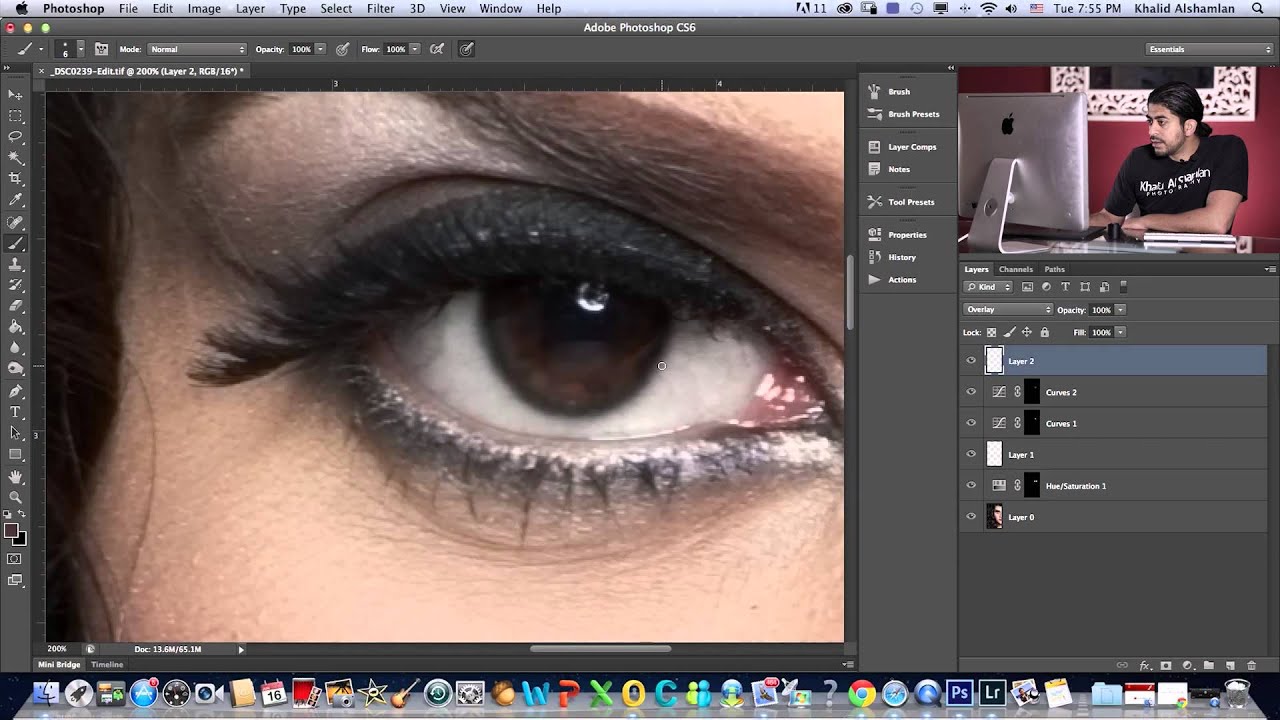Open the layer Fill dropdown arrow
This screenshot has height=720, width=1280.
pyautogui.click(x=1120, y=332)
